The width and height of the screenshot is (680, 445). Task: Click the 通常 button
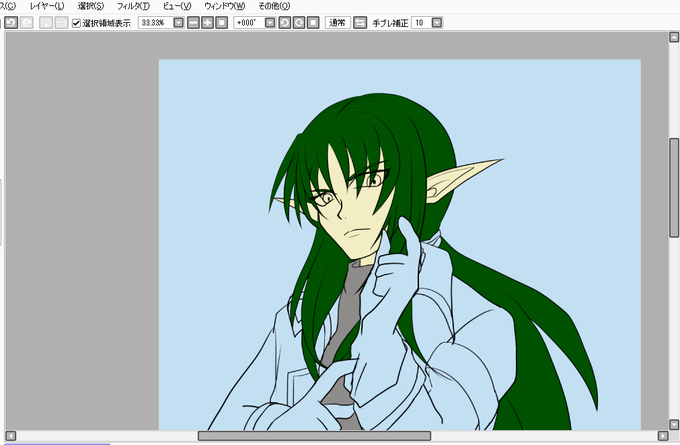click(337, 23)
